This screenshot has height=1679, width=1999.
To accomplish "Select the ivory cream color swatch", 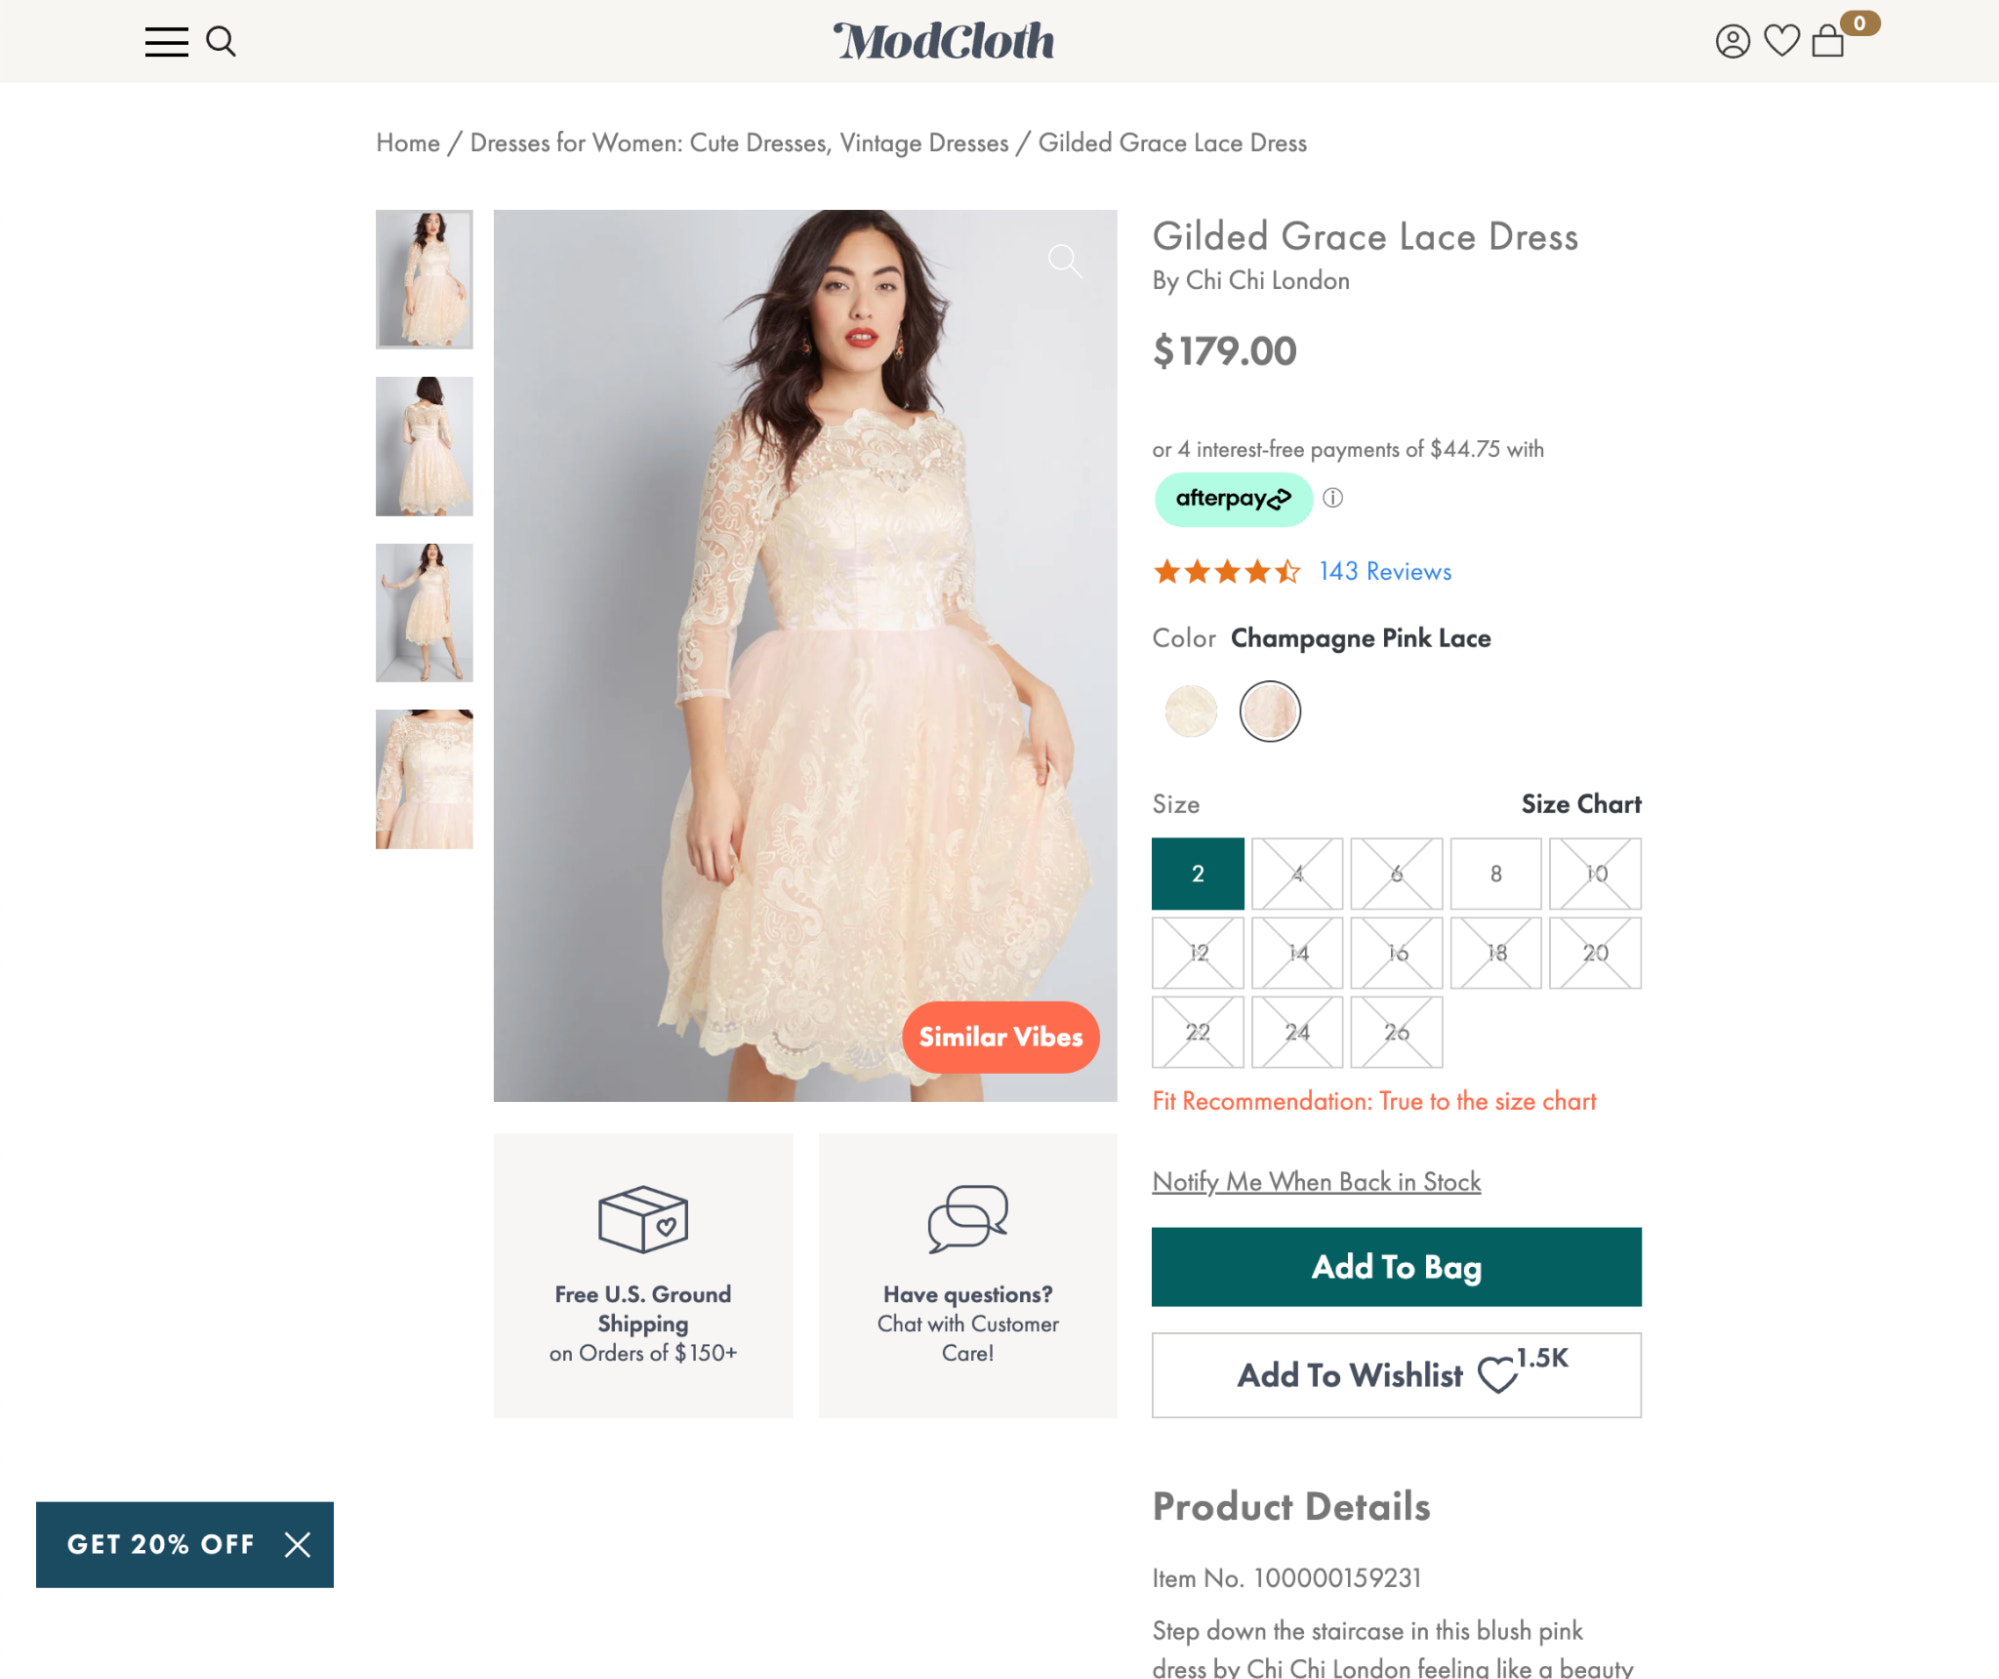I will 1190,711.
